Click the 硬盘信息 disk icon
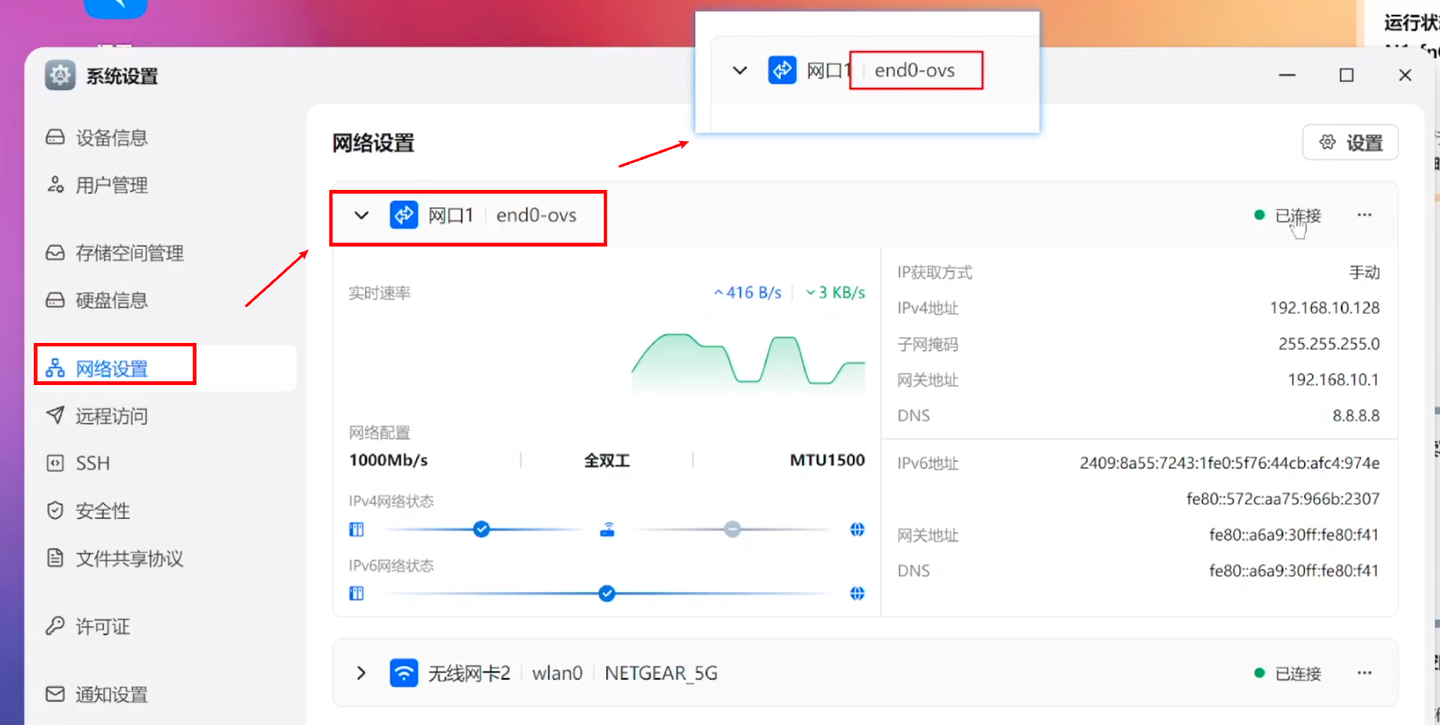Screen dimensions: 1440x725 55,300
